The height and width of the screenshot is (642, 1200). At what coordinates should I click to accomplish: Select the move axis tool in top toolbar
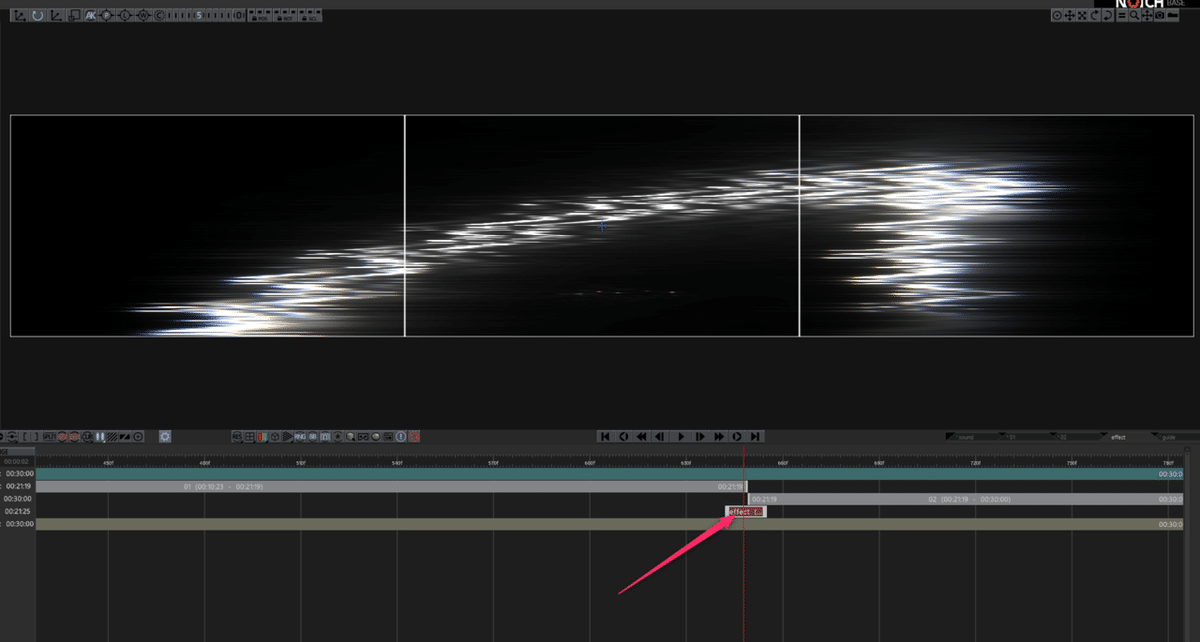click(19, 15)
